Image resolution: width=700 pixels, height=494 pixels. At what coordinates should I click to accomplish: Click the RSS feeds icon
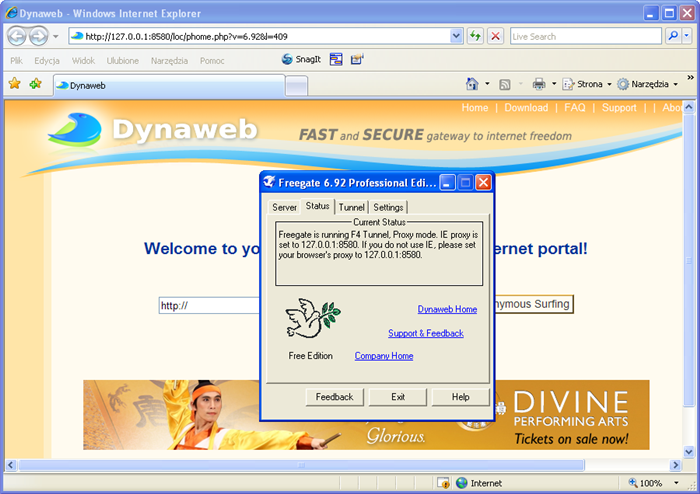tap(505, 84)
